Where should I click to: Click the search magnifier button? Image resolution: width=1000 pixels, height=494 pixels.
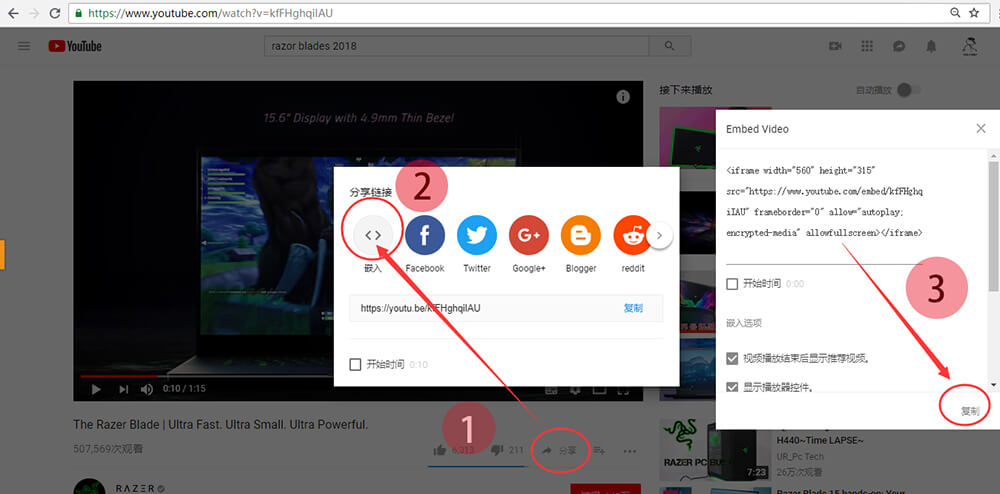click(x=669, y=46)
